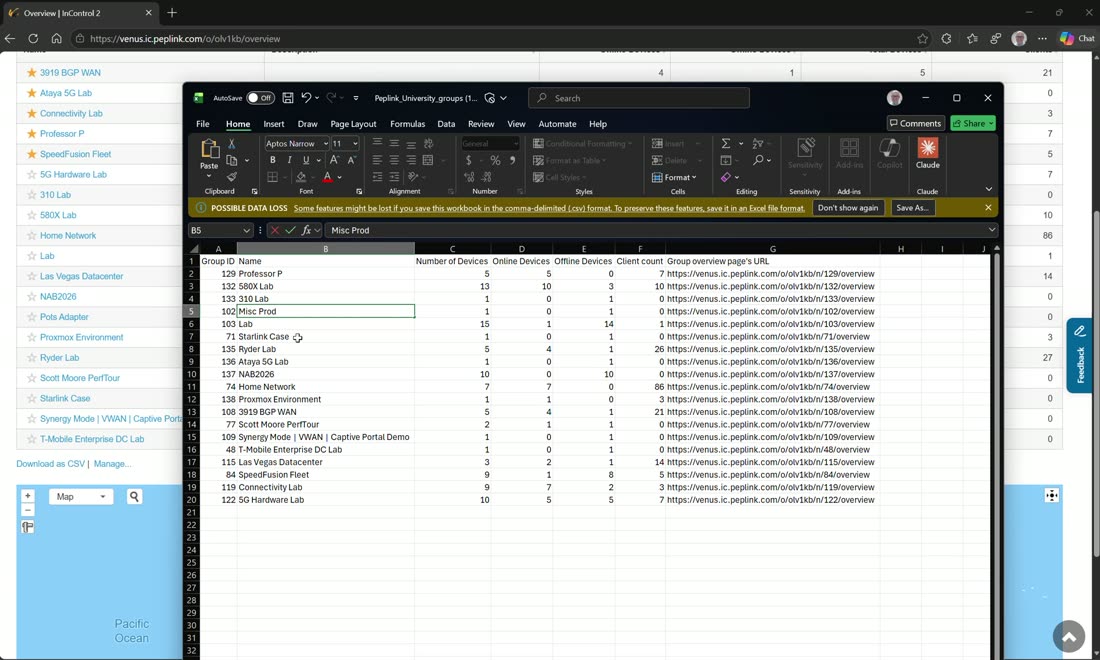Image resolution: width=1100 pixels, height=660 pixels.
Task: Collapse the Excel ribbon with the chevron
Action: (988, 189)
